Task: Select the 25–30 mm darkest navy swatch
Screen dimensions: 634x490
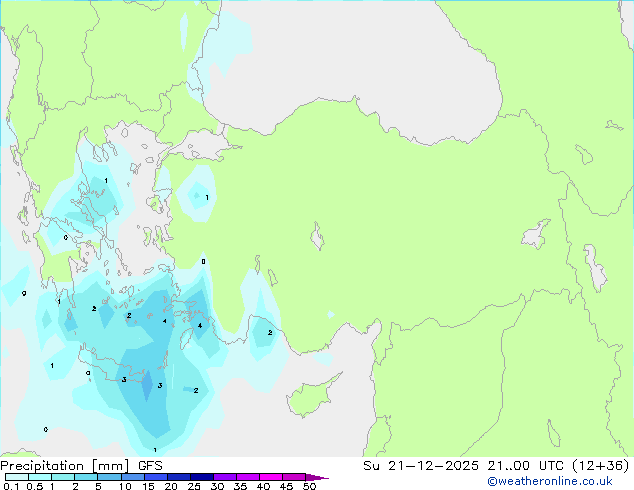Action: point(201,477)
